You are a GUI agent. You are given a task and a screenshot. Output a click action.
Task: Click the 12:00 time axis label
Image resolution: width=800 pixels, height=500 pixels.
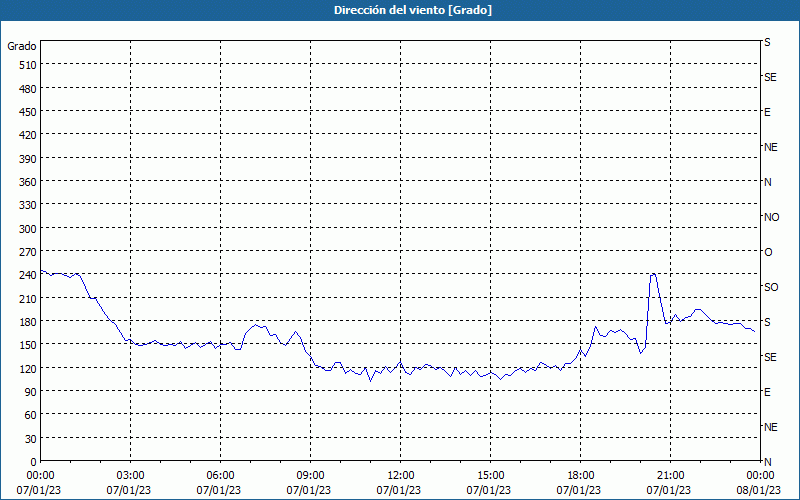[x=401, y=476]
